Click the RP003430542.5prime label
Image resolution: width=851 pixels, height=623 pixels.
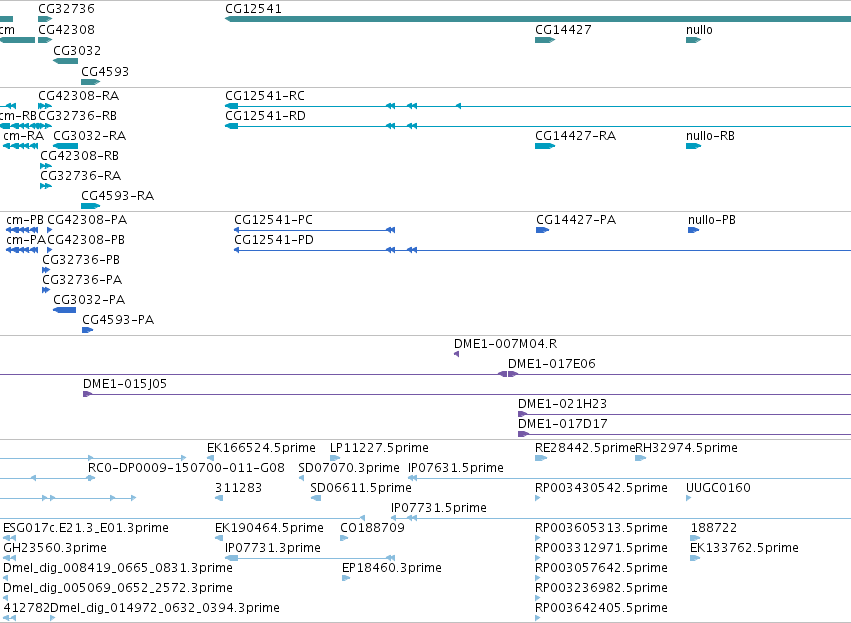coord(601,488)
